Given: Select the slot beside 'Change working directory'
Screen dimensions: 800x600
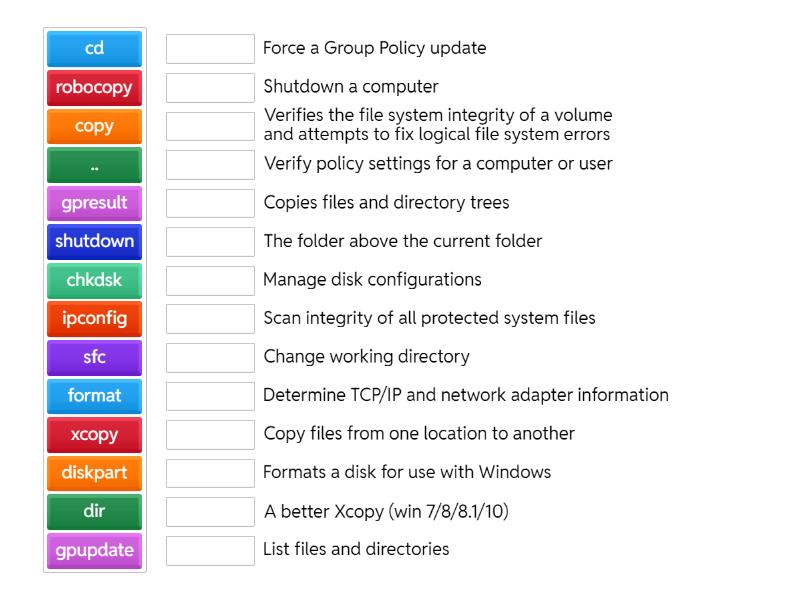Looking at the screenshot, I should point(210,357).
